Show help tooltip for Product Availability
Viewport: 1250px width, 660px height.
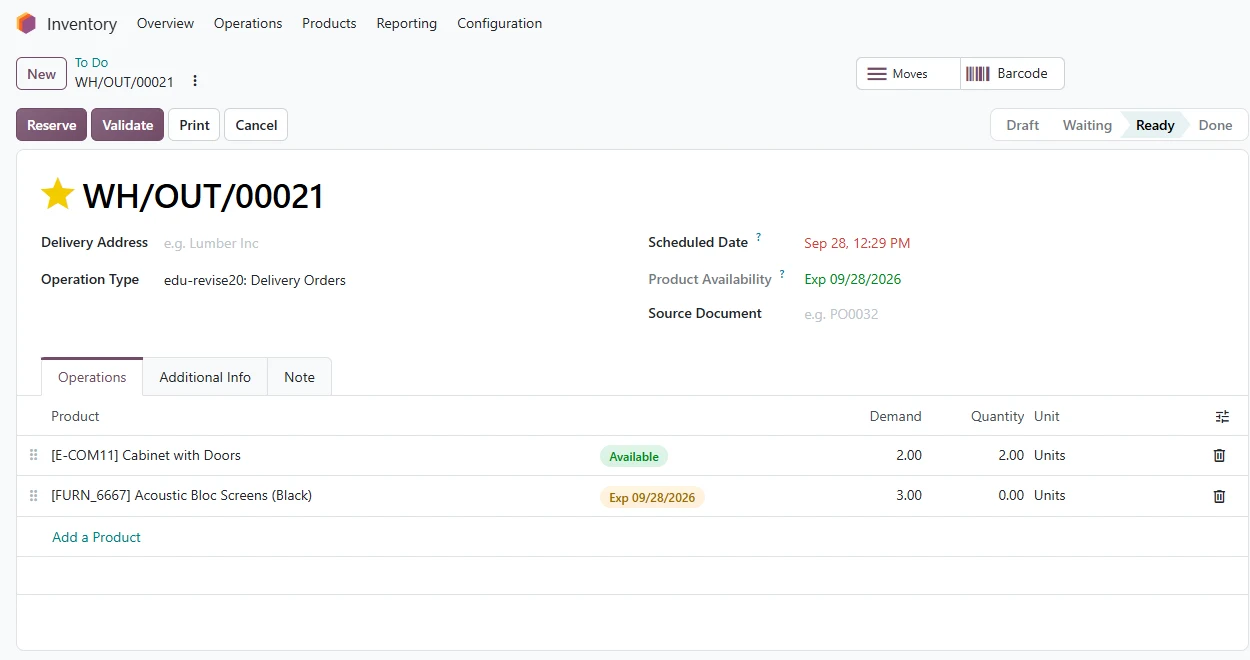(782, 274)
